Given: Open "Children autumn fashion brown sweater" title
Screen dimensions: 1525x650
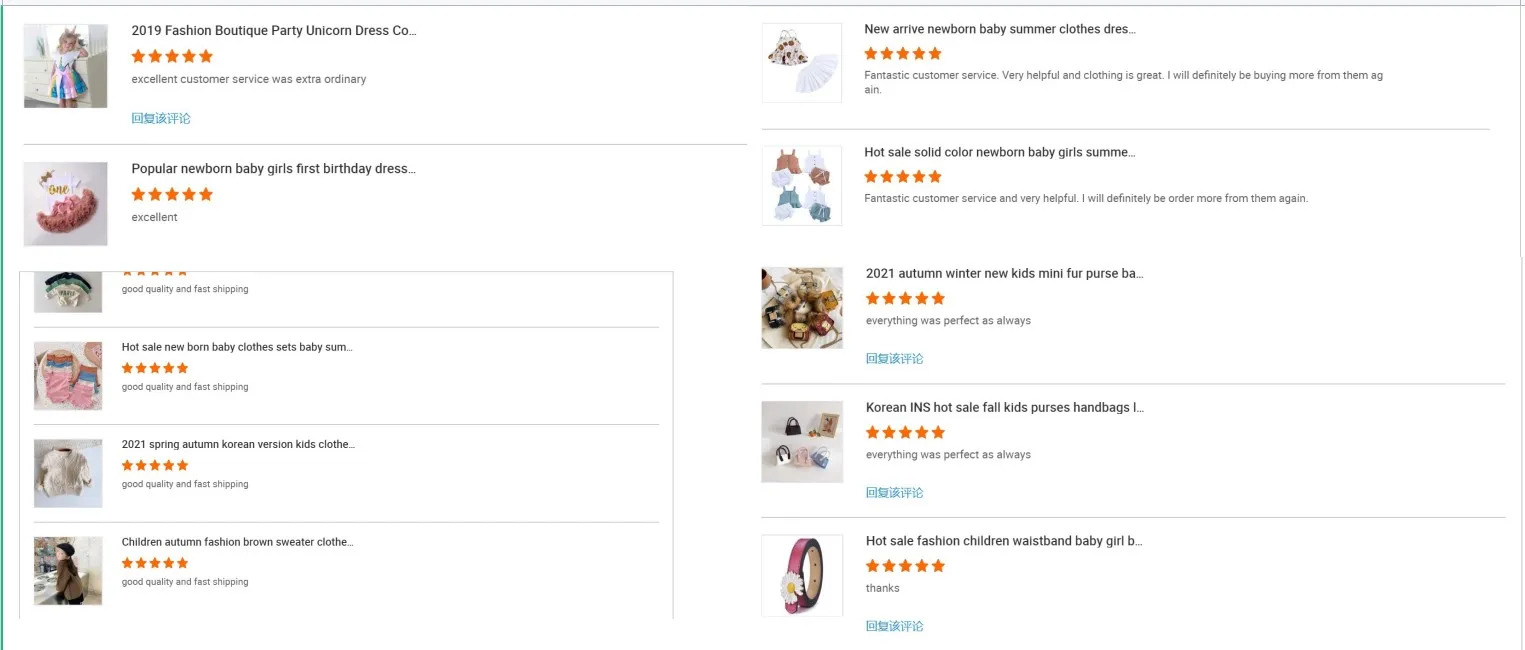Looking at the screenshot, I should click(237, 542).
